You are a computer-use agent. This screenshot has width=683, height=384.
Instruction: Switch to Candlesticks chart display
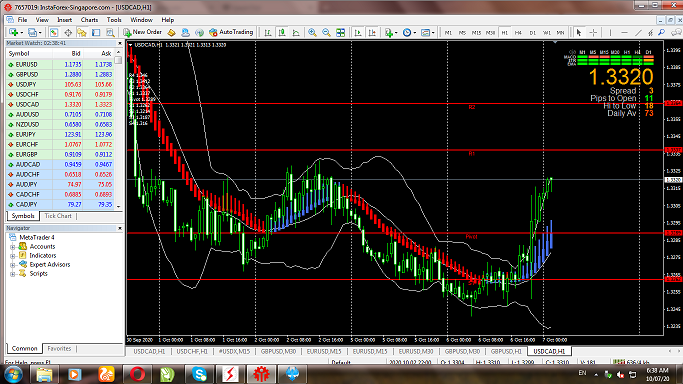pyautogui.click(x=282, y=32)
